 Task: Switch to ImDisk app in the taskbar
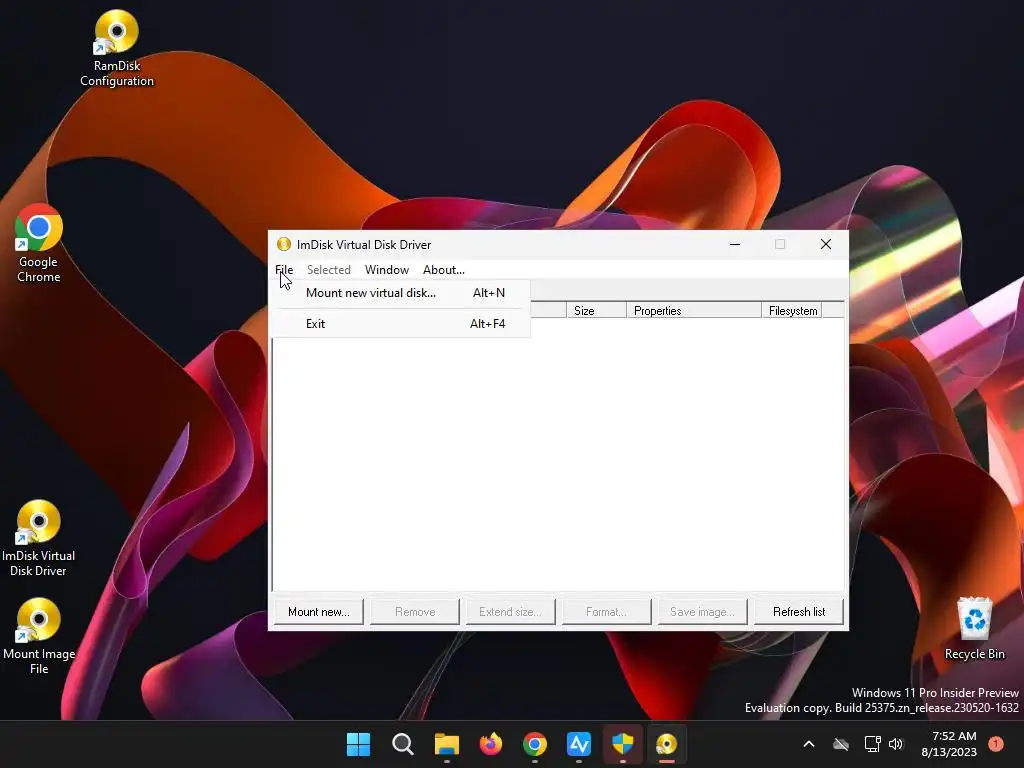[667, 744]
